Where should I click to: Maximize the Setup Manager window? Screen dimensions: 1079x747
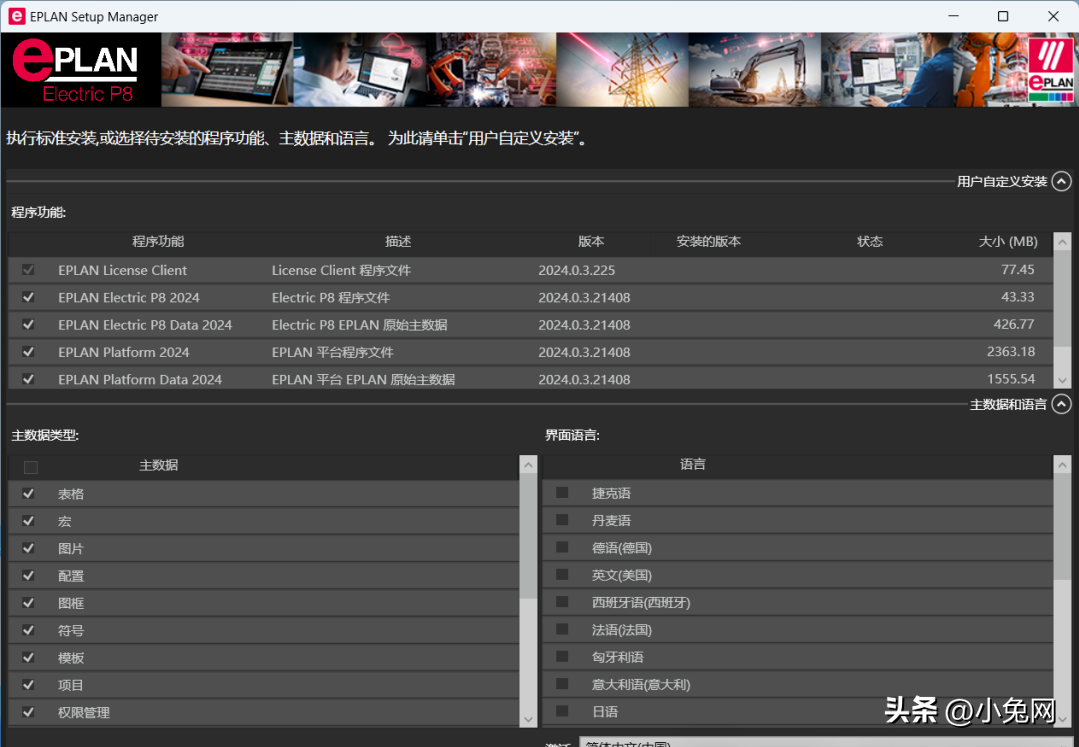click(x=1003, y=17)
